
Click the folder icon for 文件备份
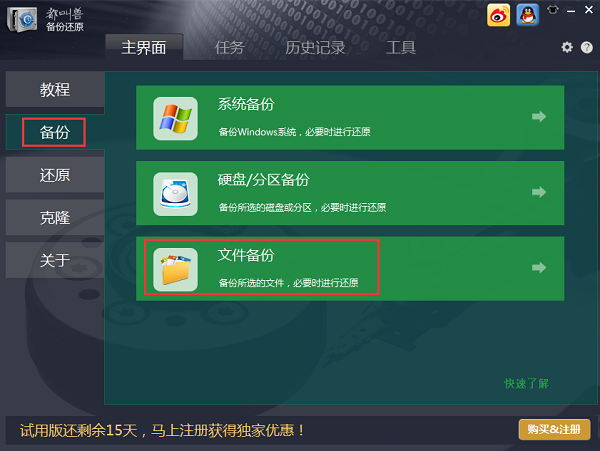tap(175, 270)
